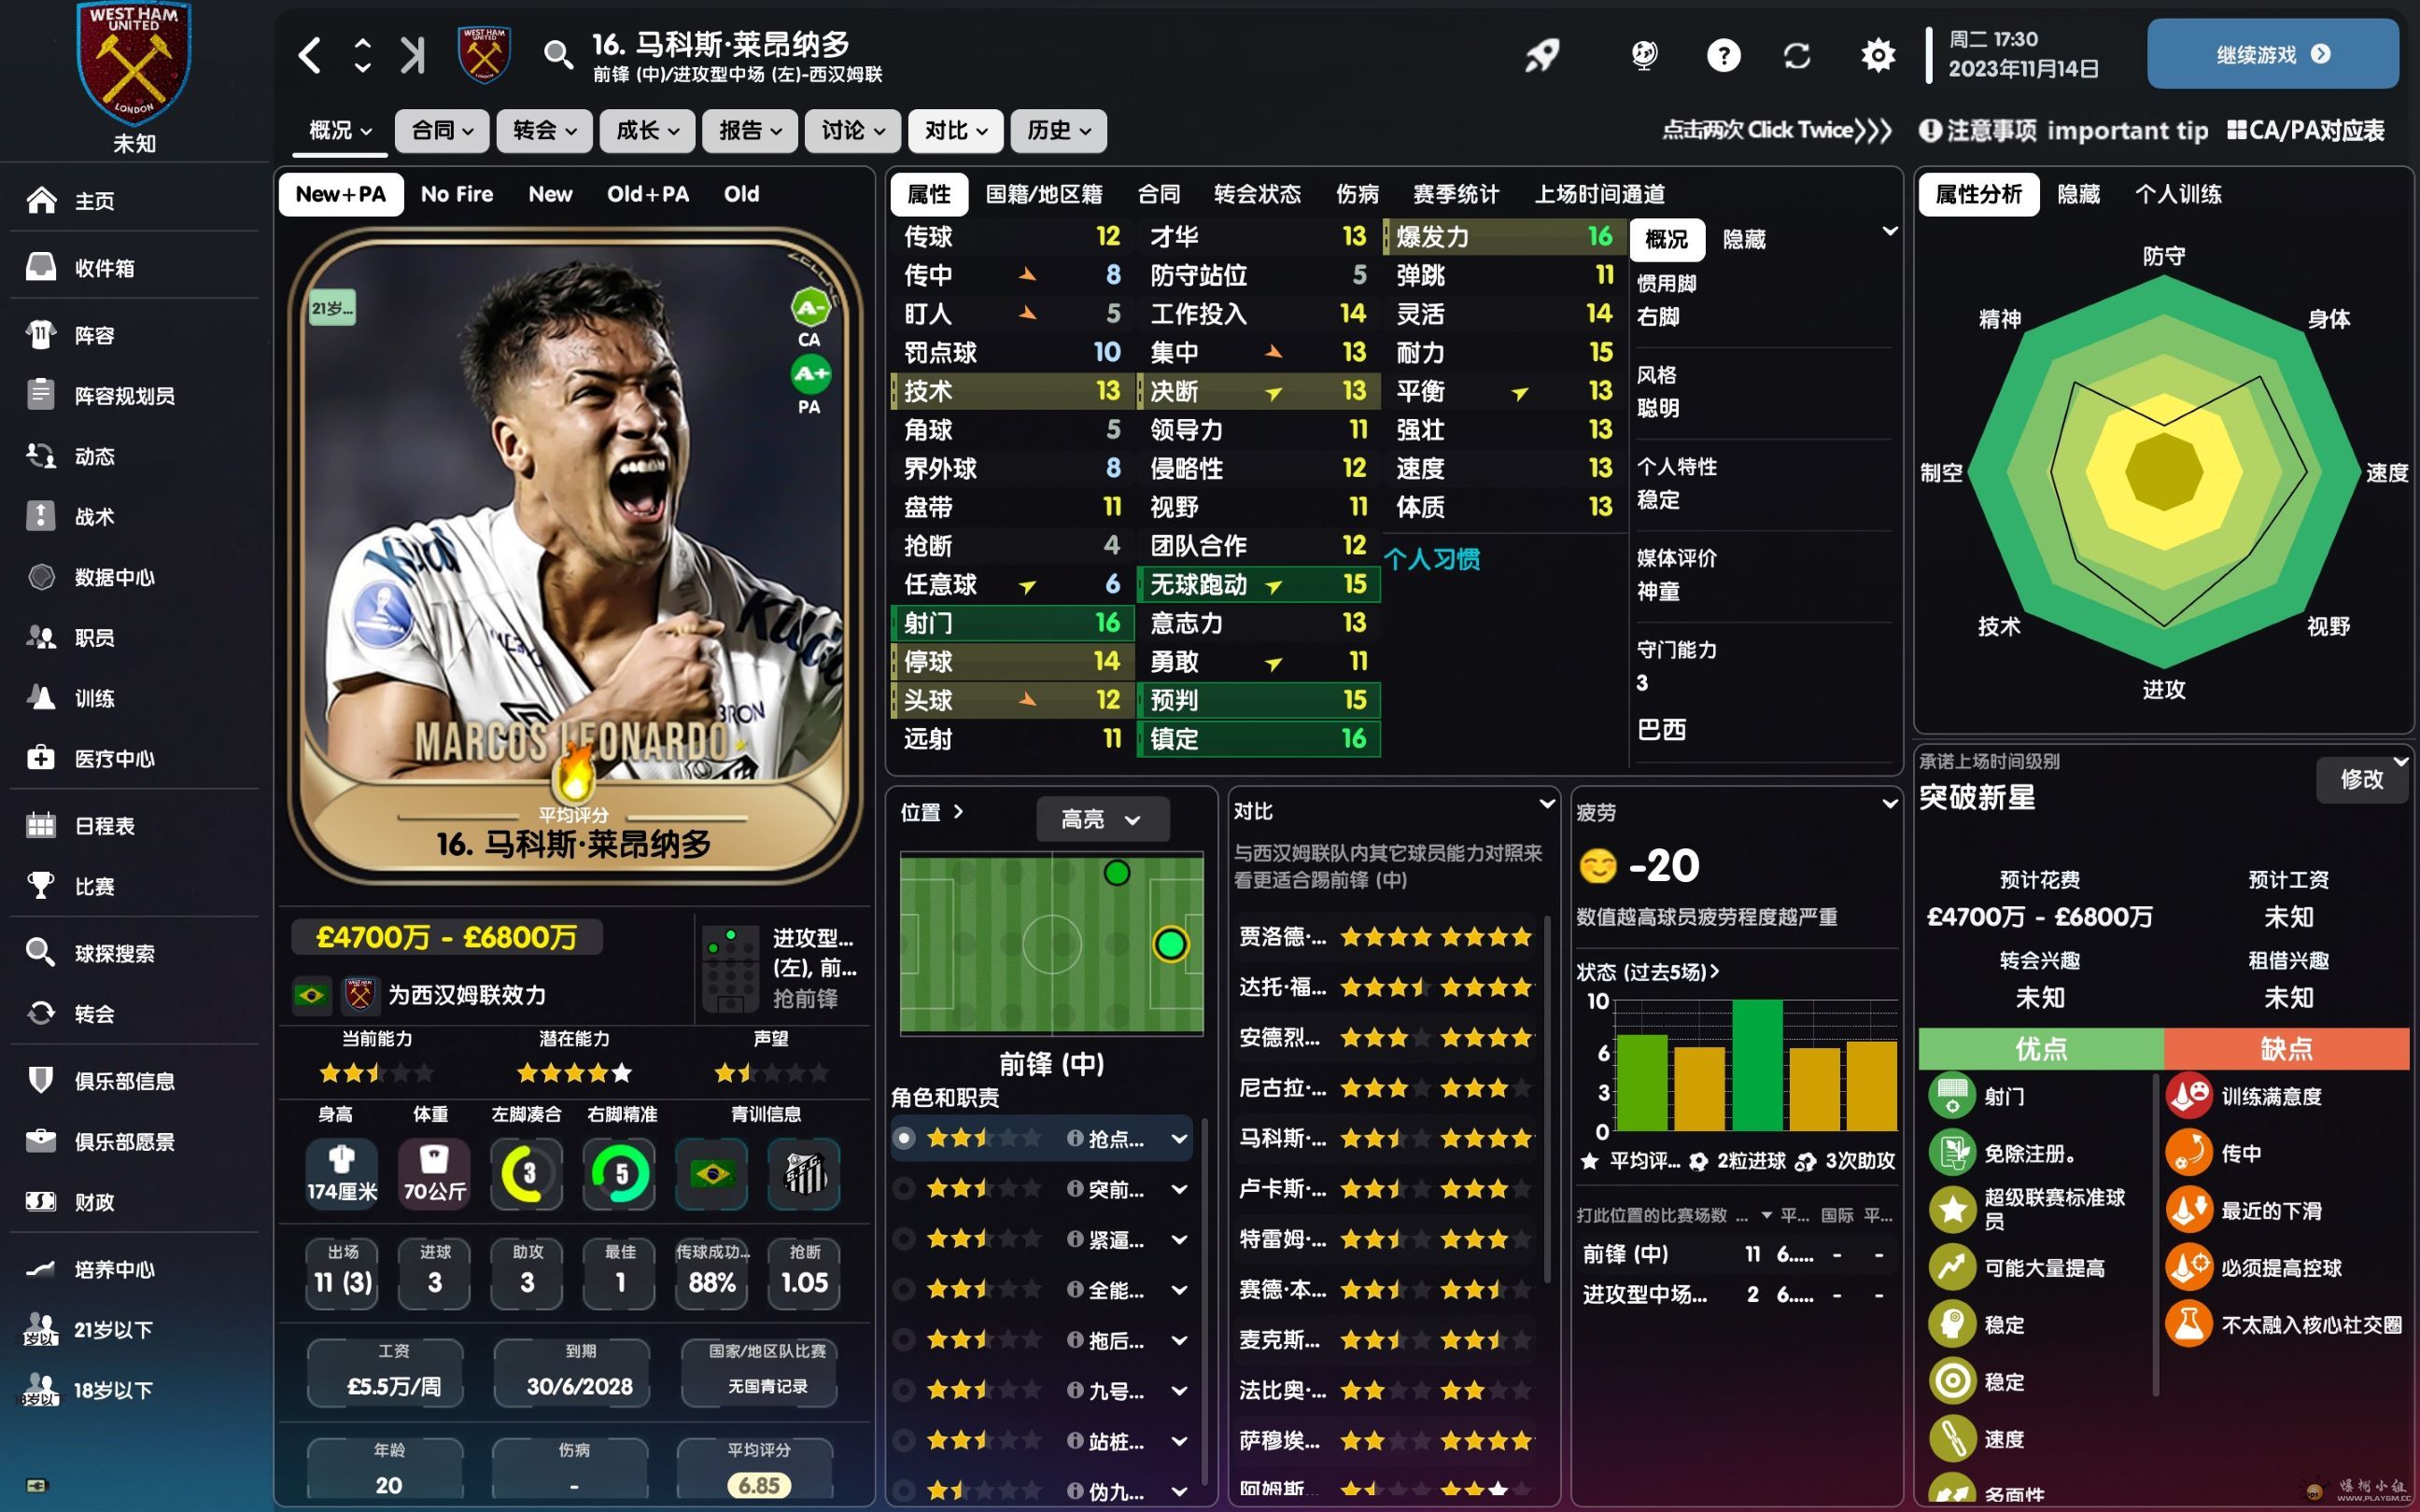This screenshot has width=2420, height=1512.
Task: Select the 抢点 role radio button
Action: click(x=904, y=1138)
